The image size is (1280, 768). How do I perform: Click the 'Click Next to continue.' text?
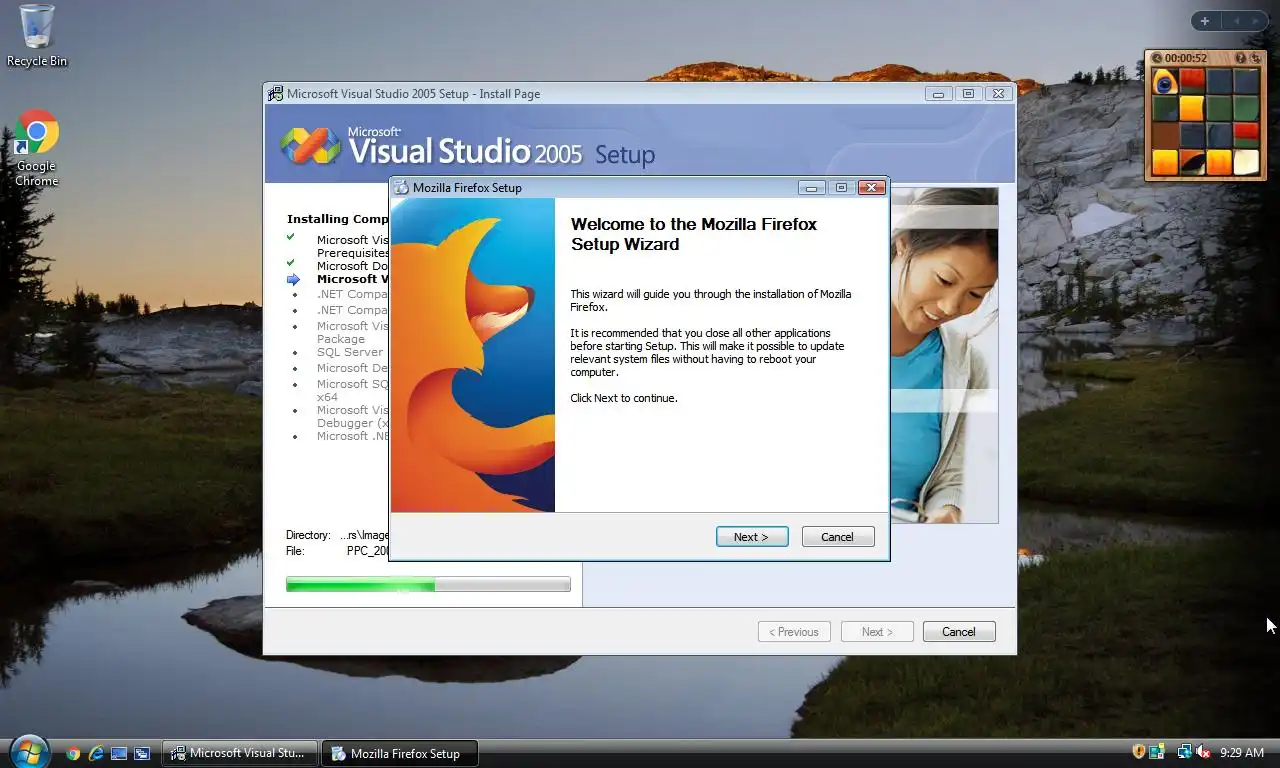pos(624,398)
